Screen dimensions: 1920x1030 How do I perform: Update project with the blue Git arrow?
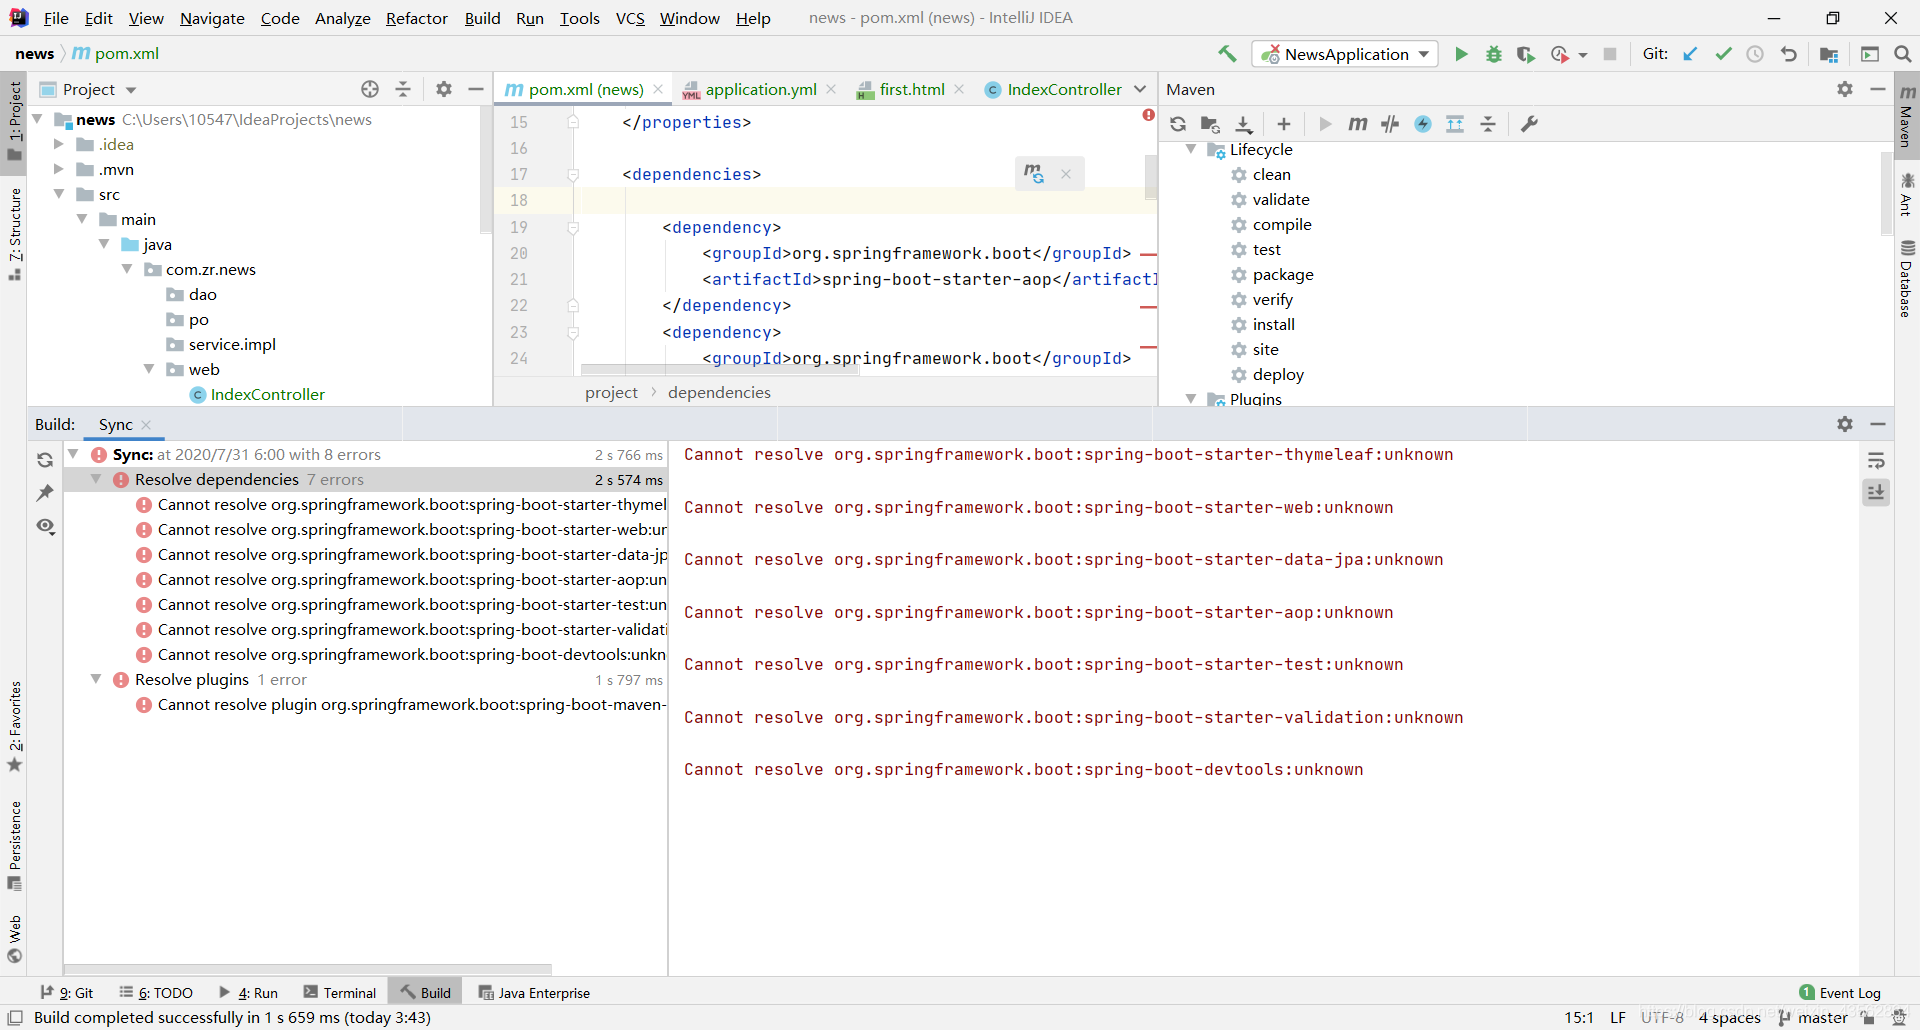(1690, 54)
